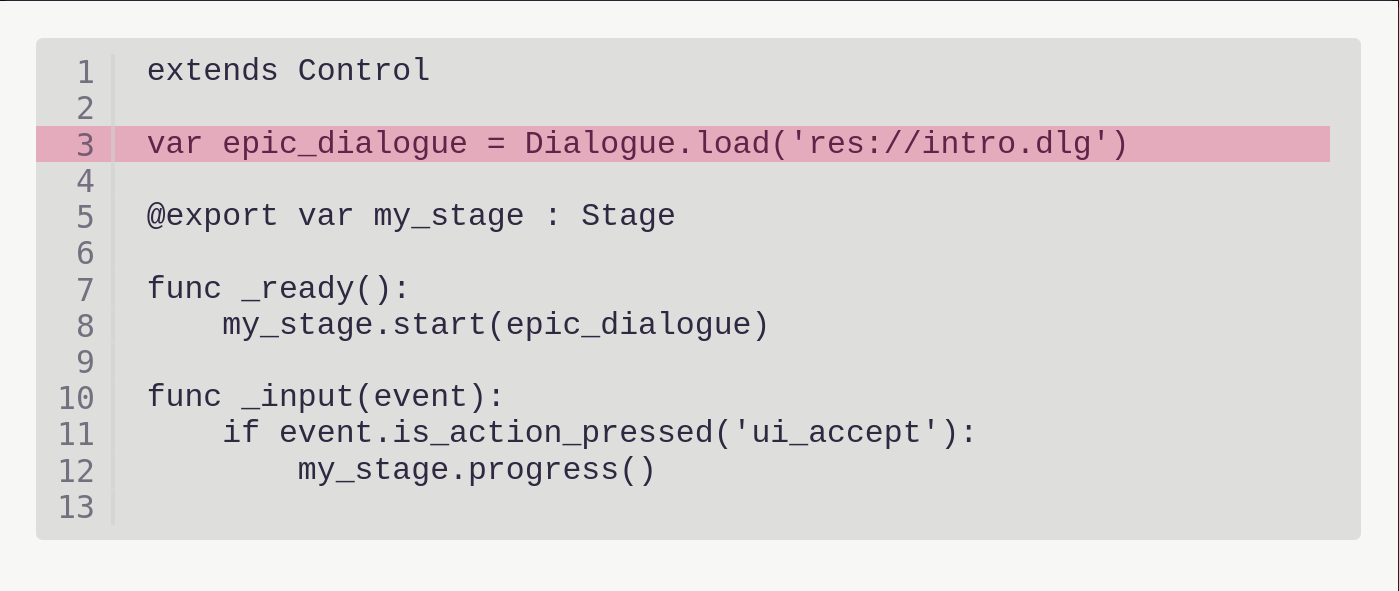Select line number 3 in gutter
Viewport: 1399px width, 591px height.
[85, 145]
